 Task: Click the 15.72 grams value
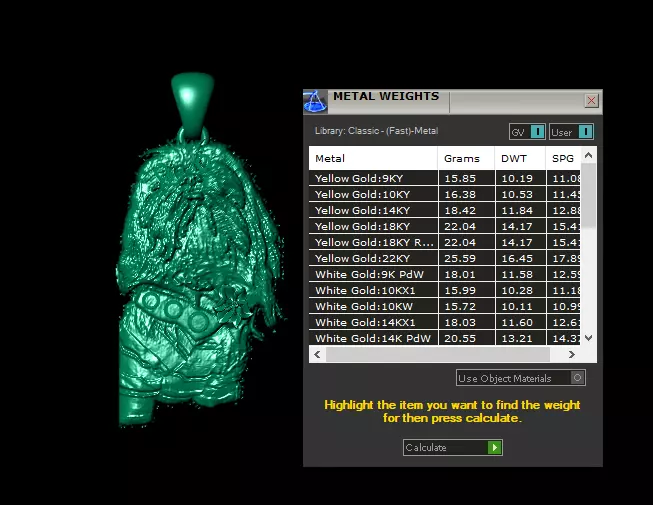[460, 306]
